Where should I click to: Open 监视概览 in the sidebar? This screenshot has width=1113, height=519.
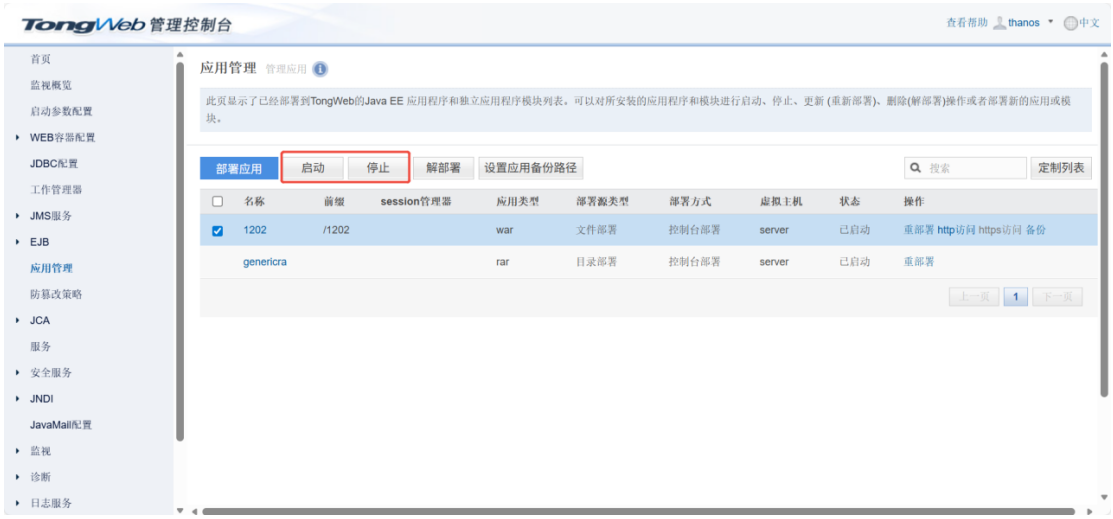pos(51,86)
